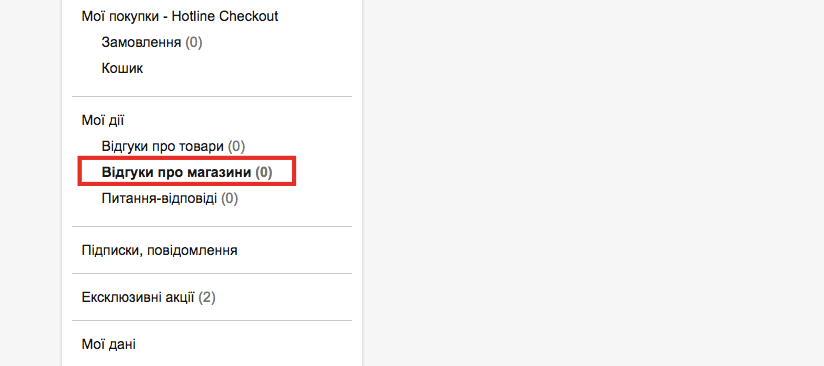Click the word акції in exclusive offers item
This screenshot has height=366, width=824.
tap(179, 298)
